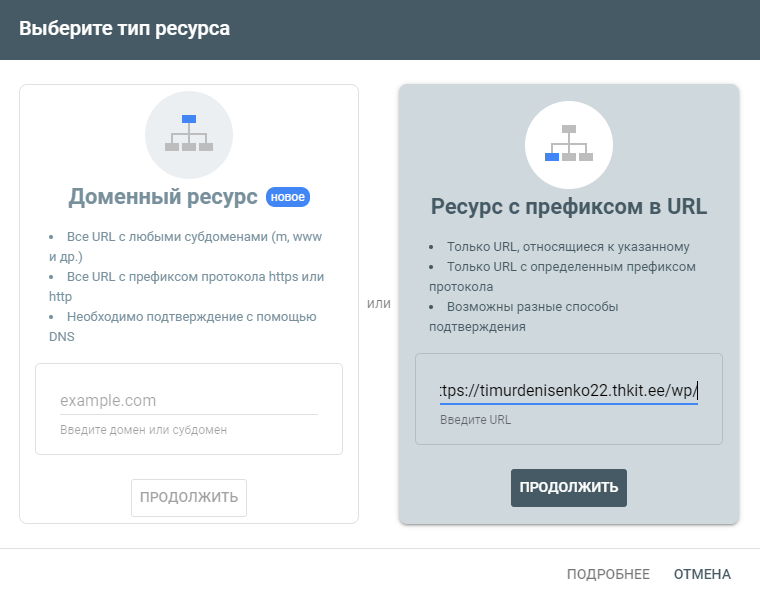The image size is (760, 594).
Task: Click the "Выберите тип ресурса" dialog title
Action: point(125,29)
